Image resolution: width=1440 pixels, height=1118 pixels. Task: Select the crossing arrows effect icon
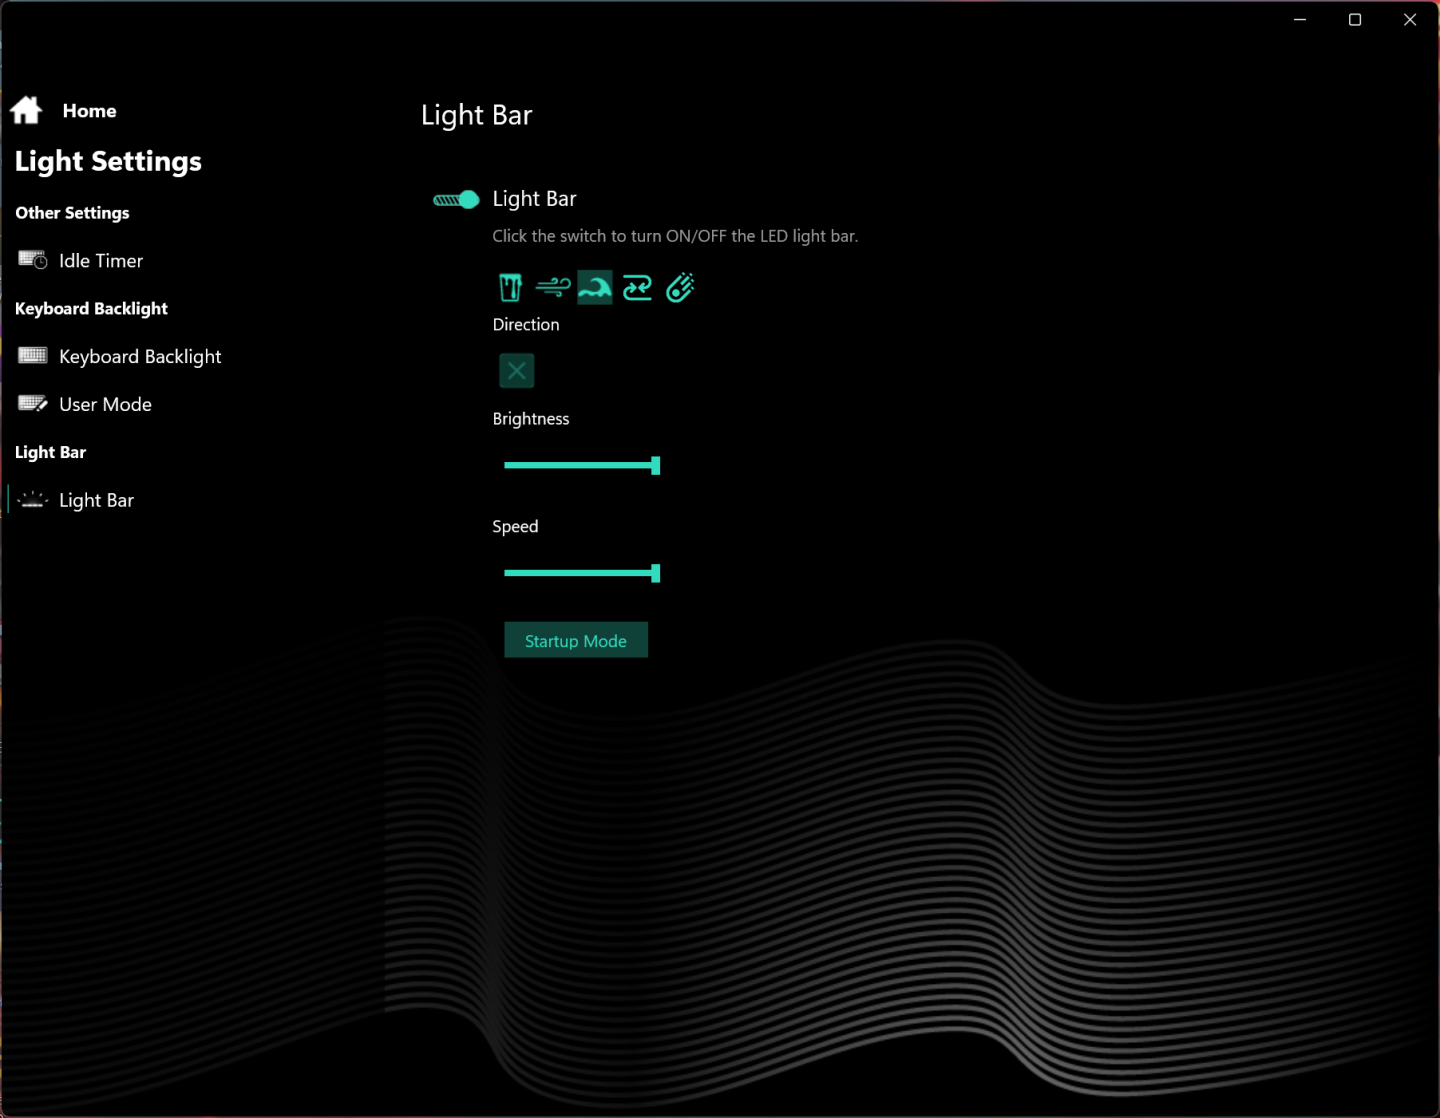click(x=637, y=288)
